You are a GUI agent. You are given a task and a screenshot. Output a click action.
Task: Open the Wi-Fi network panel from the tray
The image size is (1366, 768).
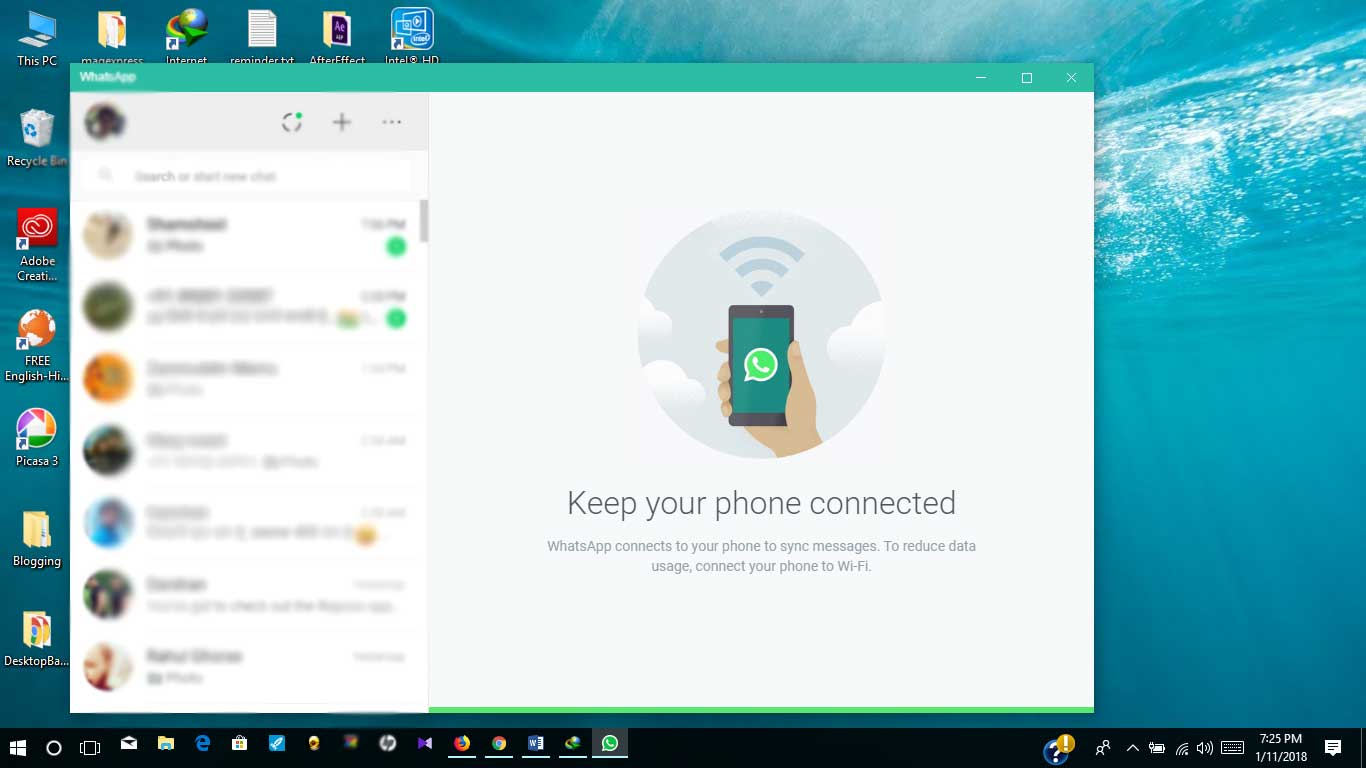tap(1180, 747)
